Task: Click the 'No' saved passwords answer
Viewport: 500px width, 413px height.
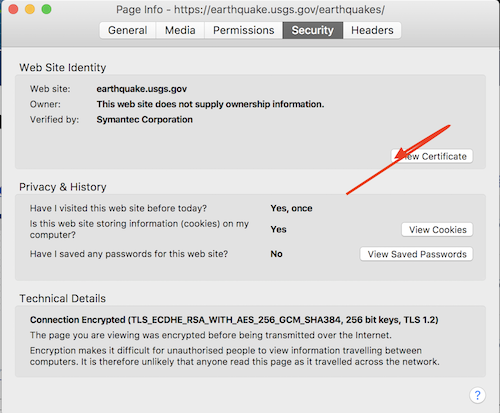Action: tap(276, 254)
